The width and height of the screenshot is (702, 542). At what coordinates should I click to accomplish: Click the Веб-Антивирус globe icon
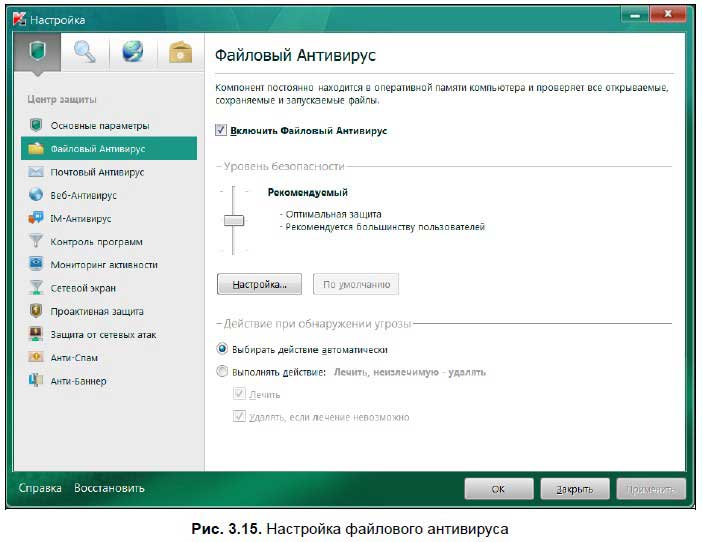point(36,195)
